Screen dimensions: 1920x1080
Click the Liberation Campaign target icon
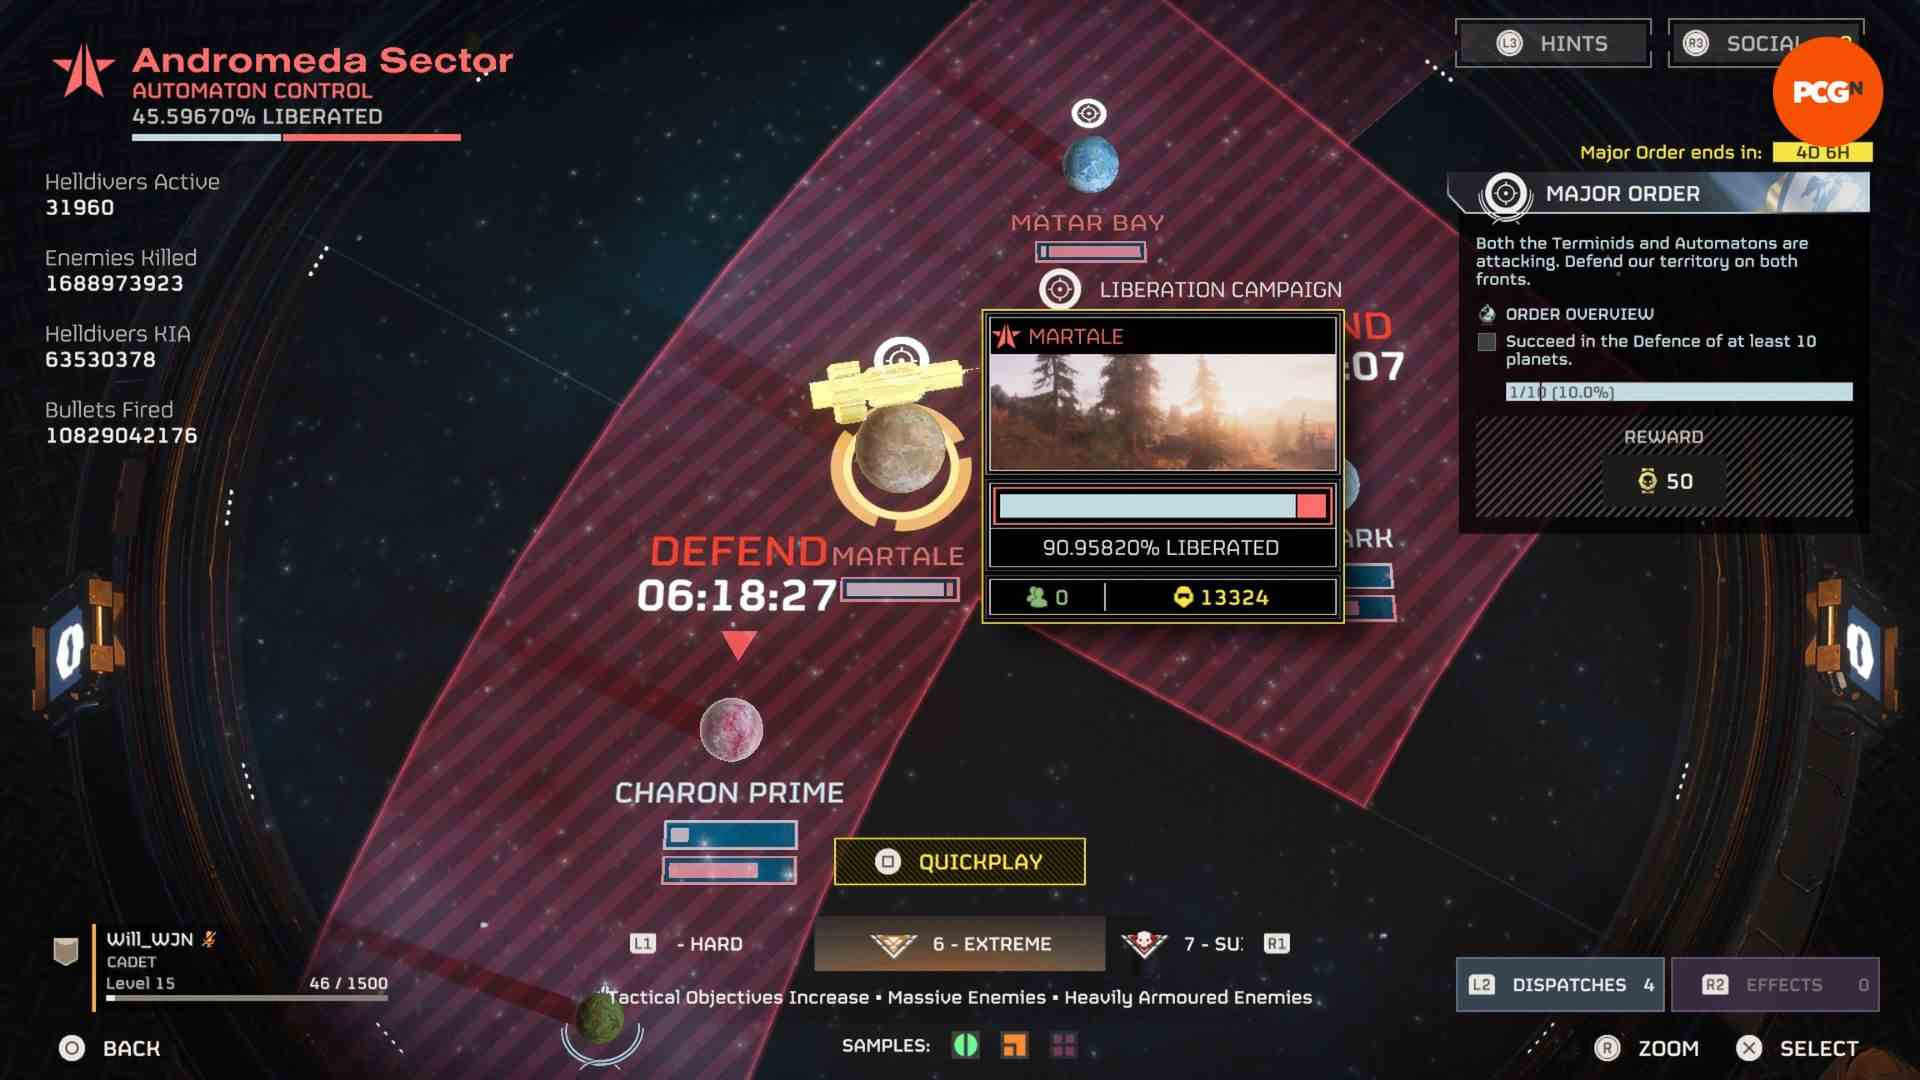[1062, 289]
